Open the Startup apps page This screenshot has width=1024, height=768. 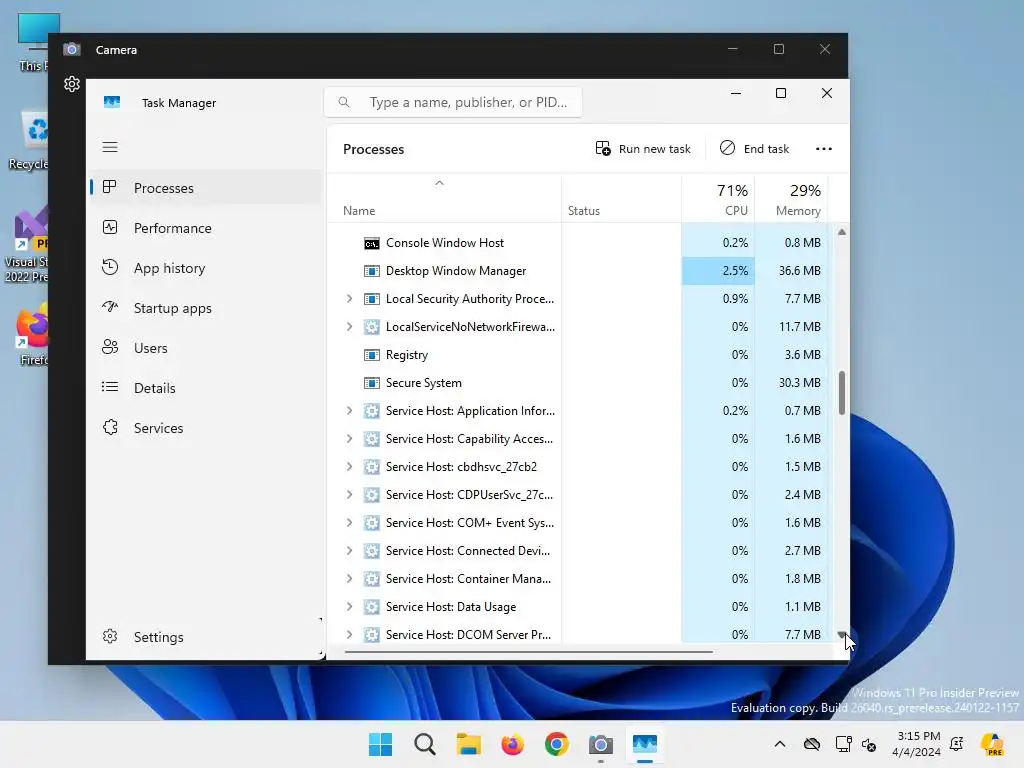[206, 308]
